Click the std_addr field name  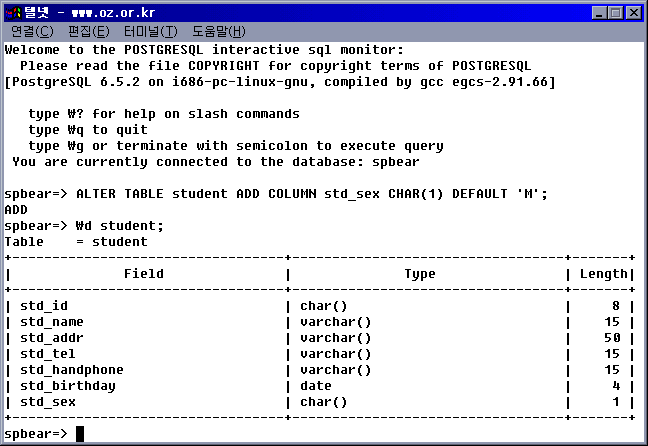52,338
